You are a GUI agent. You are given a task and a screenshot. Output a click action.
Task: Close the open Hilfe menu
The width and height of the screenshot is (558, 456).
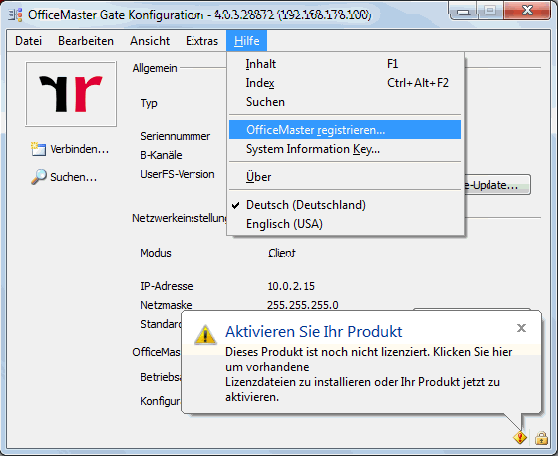pos(246,41)
